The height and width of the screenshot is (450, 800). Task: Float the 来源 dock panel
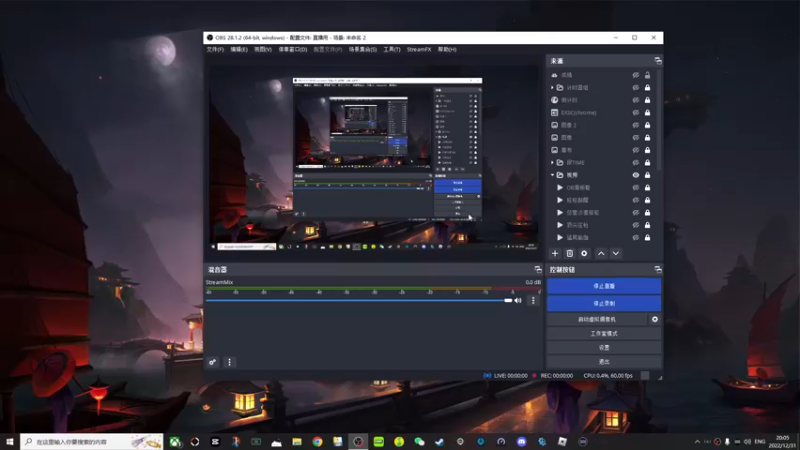[x=658, y=61]
